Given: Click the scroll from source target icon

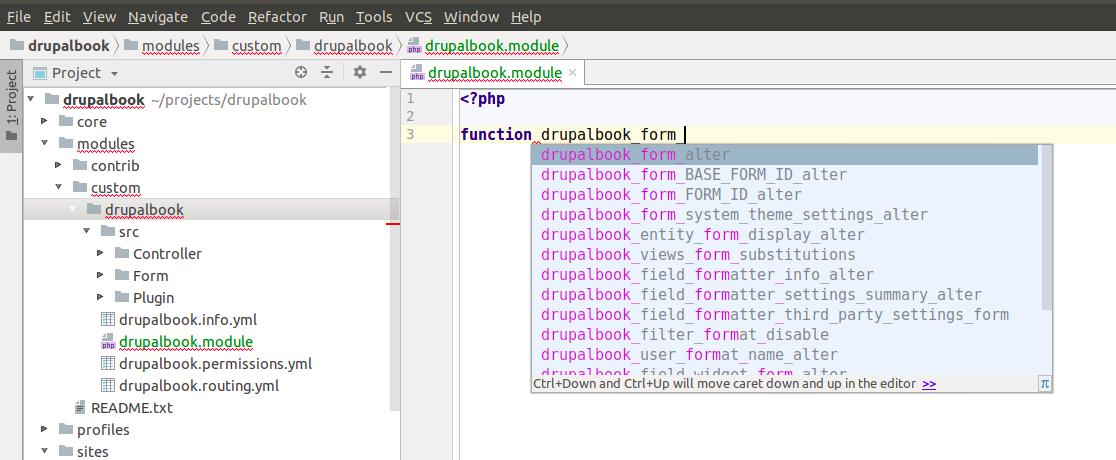Looking at the screenshot, I should pyautogui.click(x=301, y=73).
